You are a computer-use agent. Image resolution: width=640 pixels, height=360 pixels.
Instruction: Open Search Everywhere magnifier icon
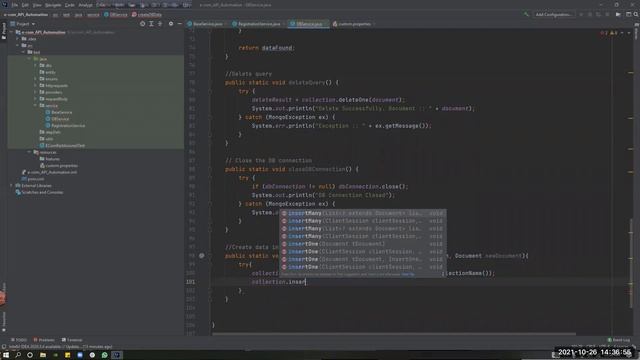[x=636, y=14]
